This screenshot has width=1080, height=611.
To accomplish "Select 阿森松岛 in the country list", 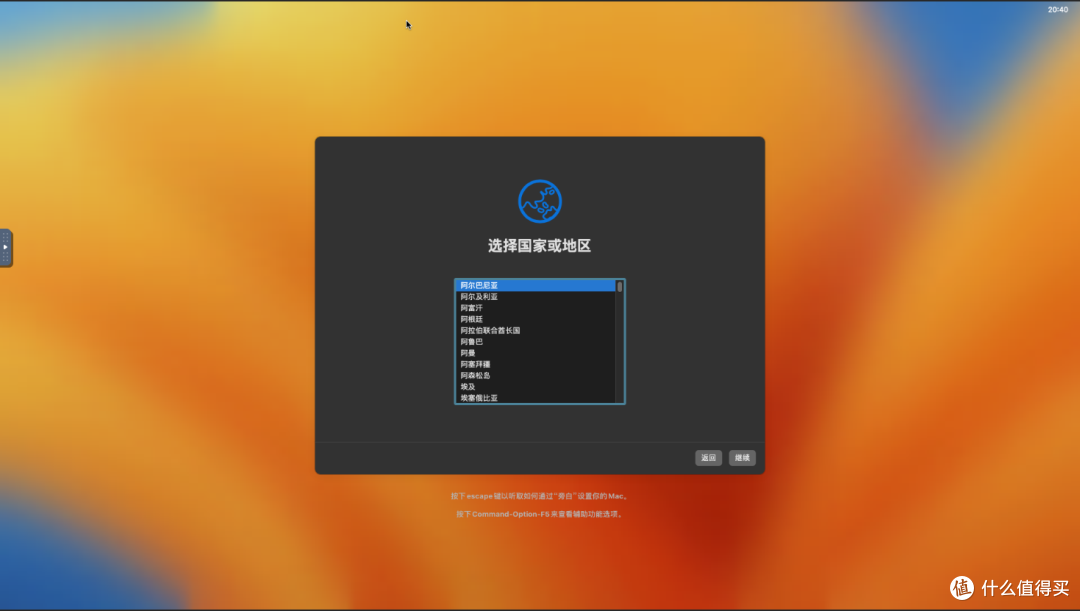I will 520,375.
